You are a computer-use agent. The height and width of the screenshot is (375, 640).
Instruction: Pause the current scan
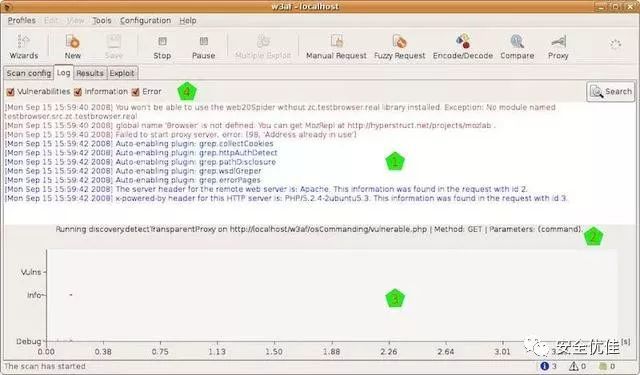coord(203,47)
